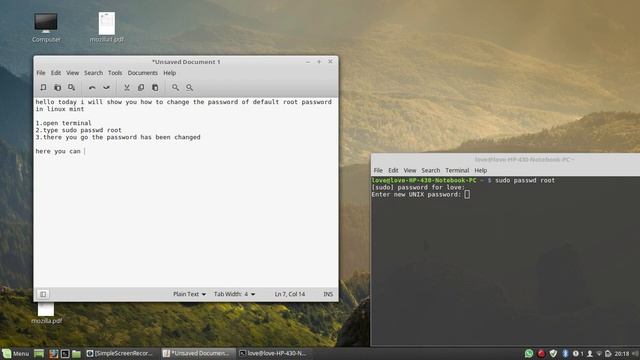Image resolution: width=640 pixels, height=360 pixels.
Task: Click the Copy icon in the editor toolbar
Action: [141, 87]
